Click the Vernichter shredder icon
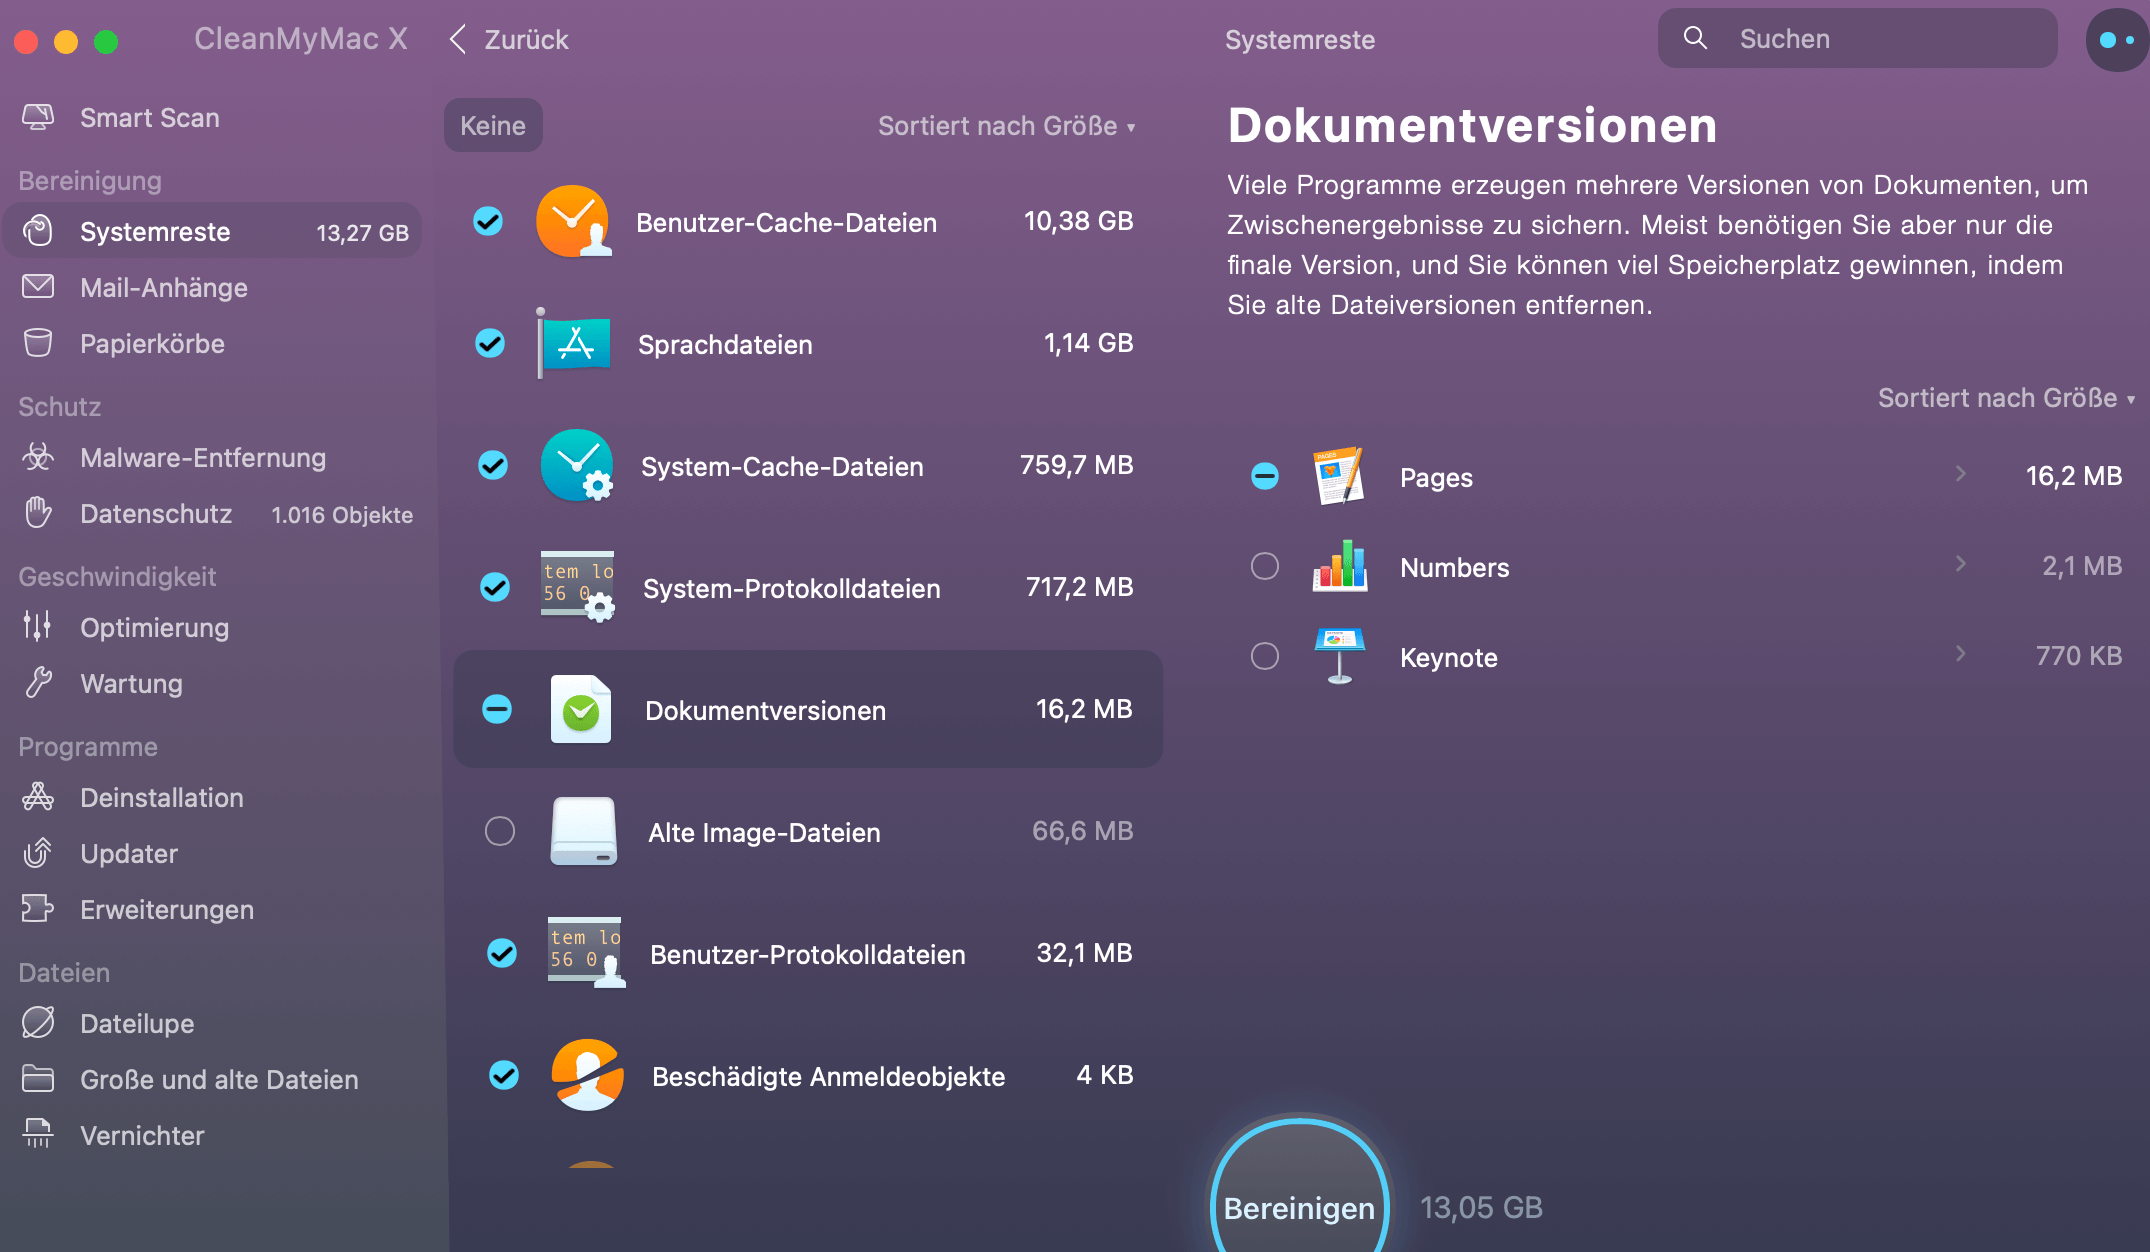Screen dimensions: 2150x1252 [38, 1135]
